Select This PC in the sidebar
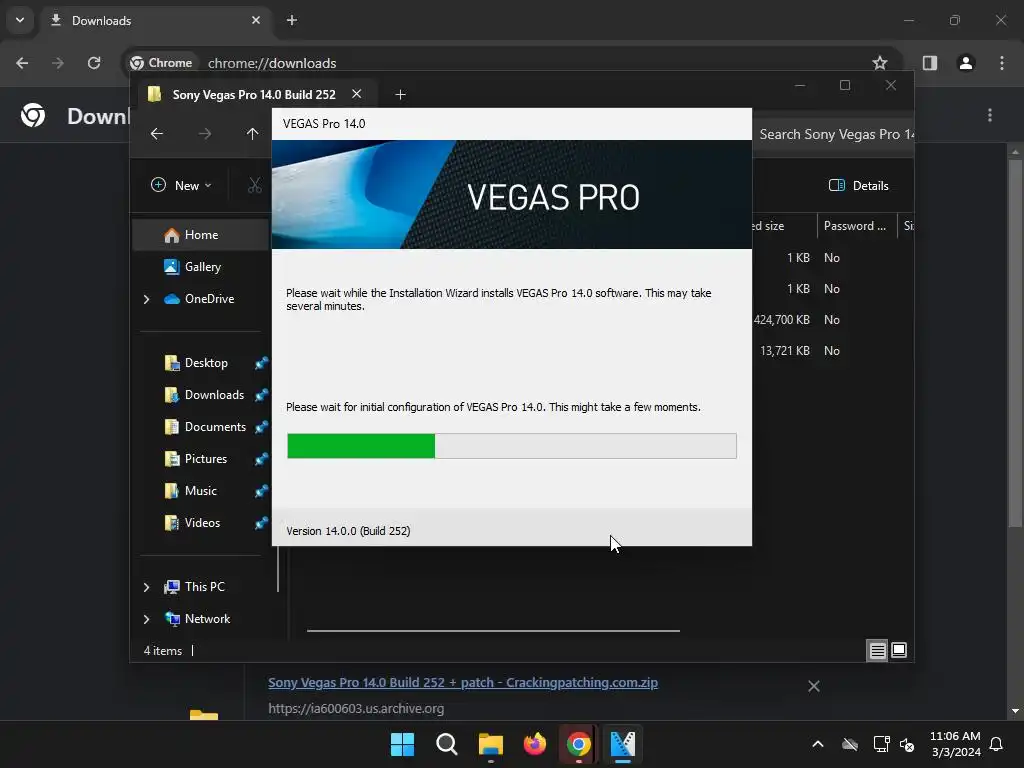Viewport: 1024px width, 768px height. (x=204, y=587)
